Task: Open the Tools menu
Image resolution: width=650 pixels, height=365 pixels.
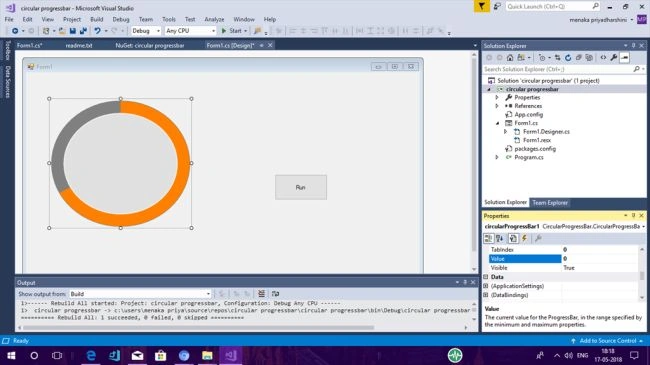Action: click(x=169, y=19)
